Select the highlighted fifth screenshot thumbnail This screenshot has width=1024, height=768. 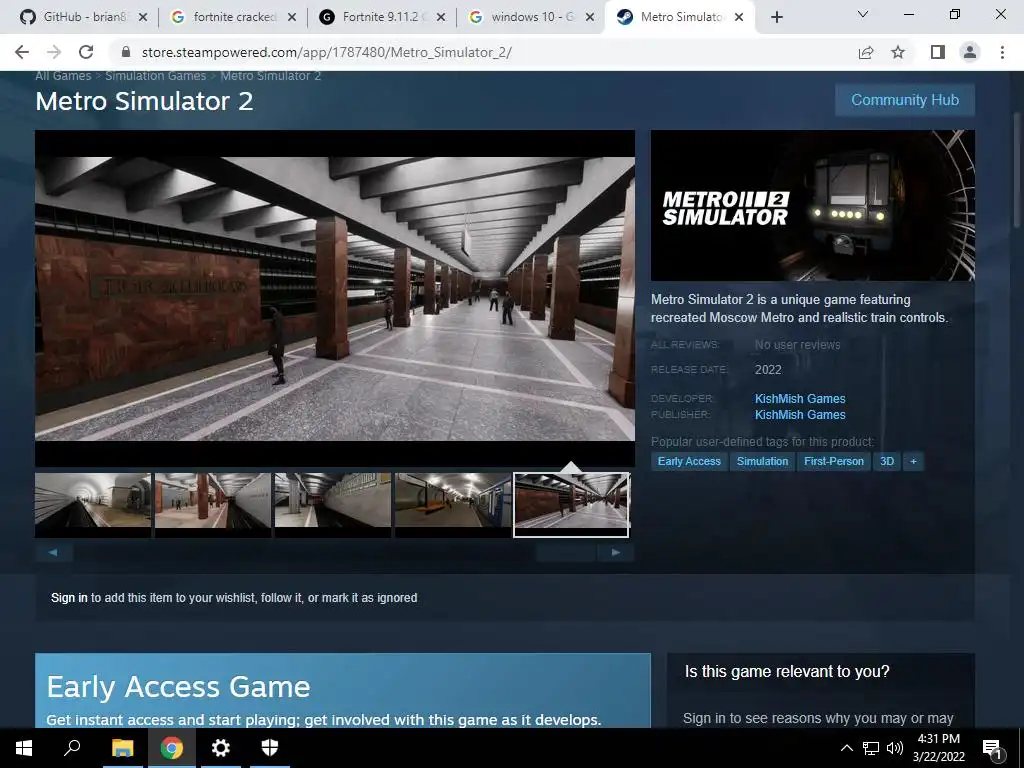[x=571, y=505]
